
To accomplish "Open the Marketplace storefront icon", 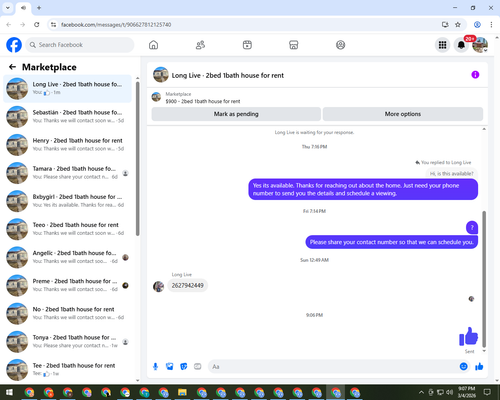I will (x=293, y=45).
